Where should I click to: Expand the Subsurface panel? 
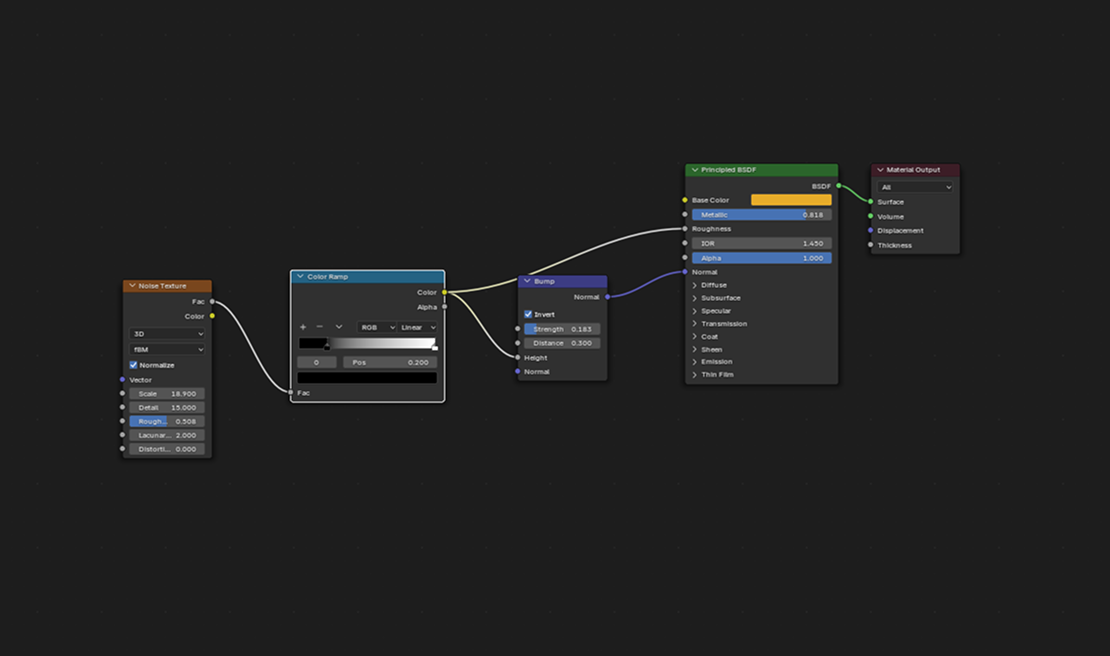[x=695, y=298]
